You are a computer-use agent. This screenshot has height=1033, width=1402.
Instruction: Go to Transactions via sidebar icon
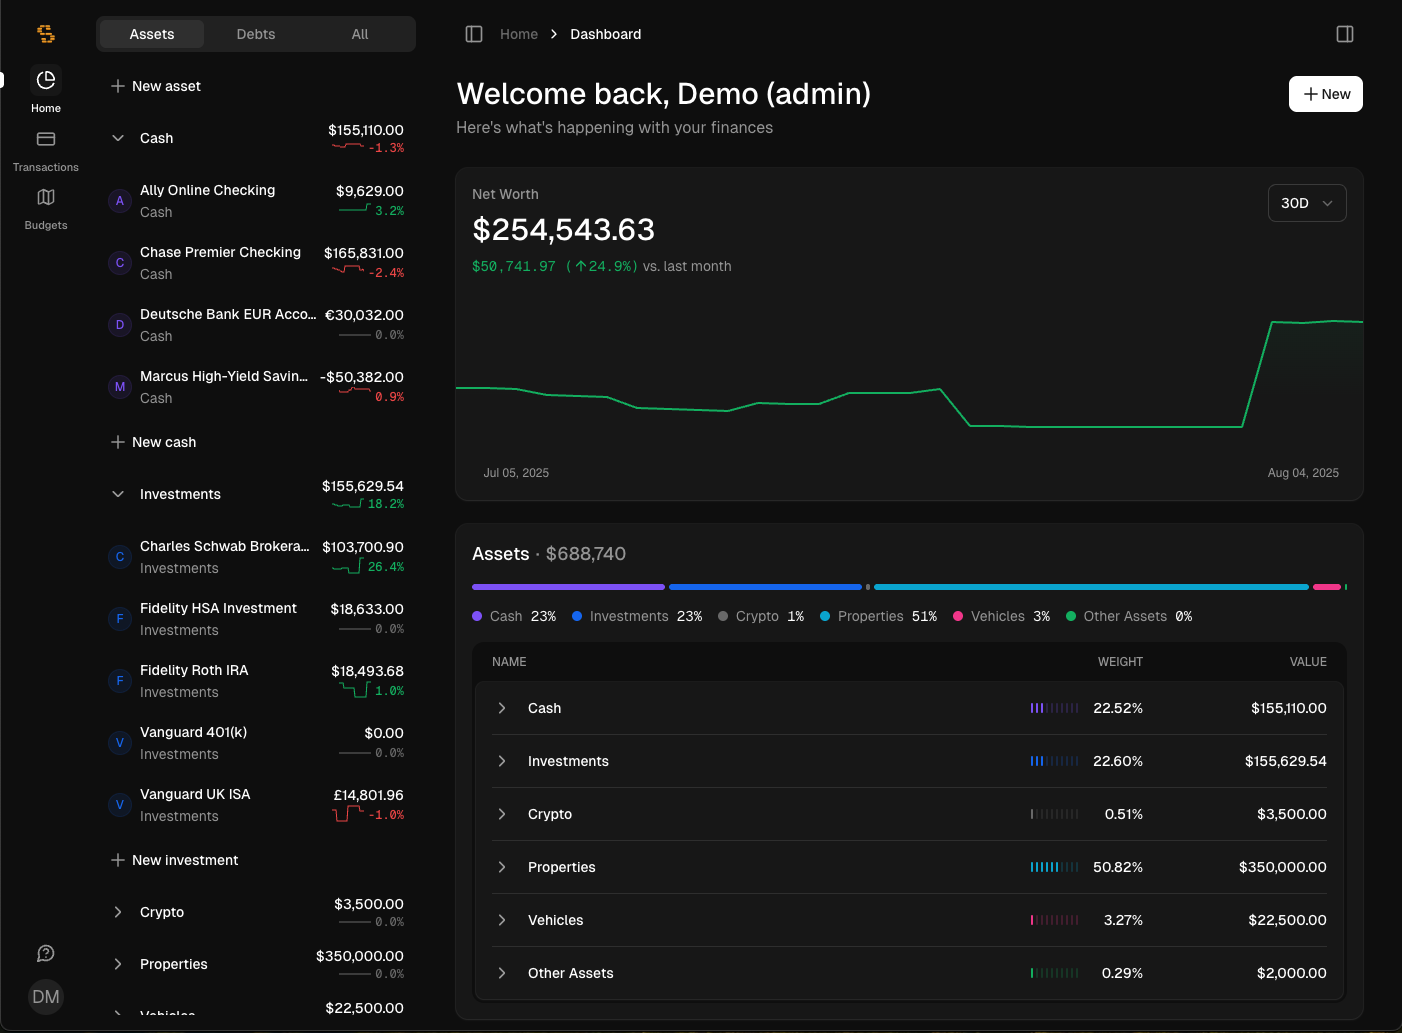(x=46, y=139)
